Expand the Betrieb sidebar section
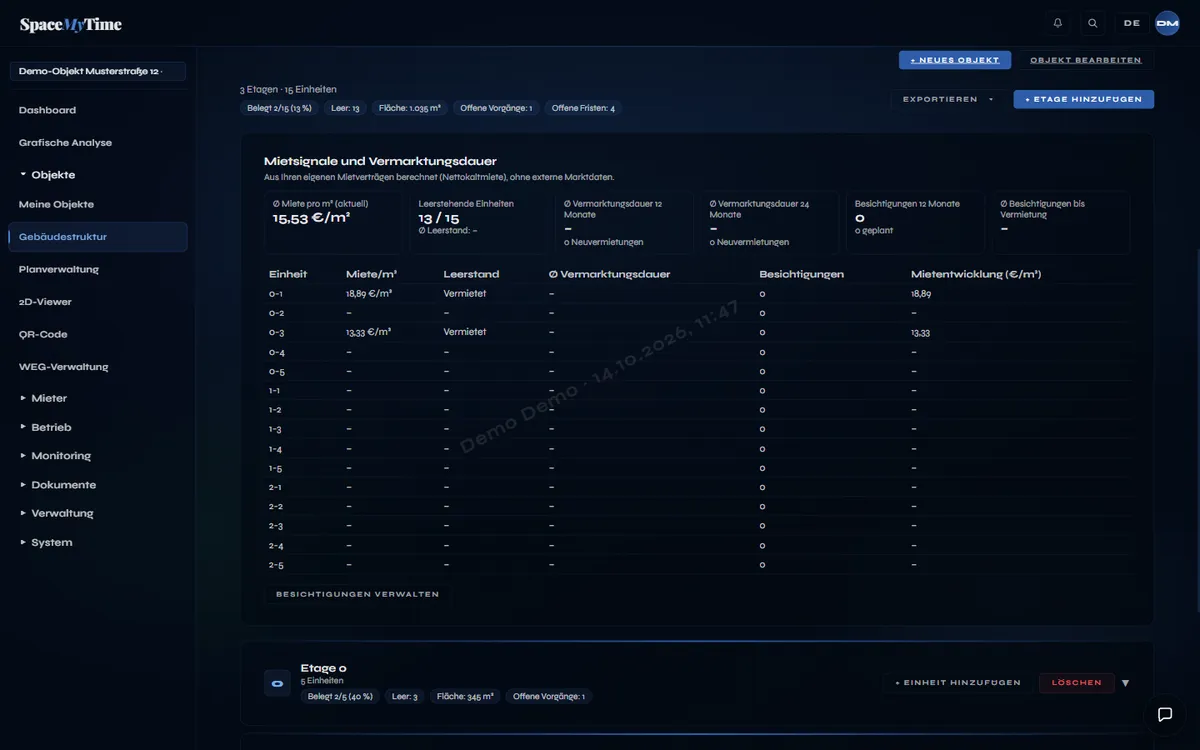This screenshot has width=1200, height=750. (51, 427)
